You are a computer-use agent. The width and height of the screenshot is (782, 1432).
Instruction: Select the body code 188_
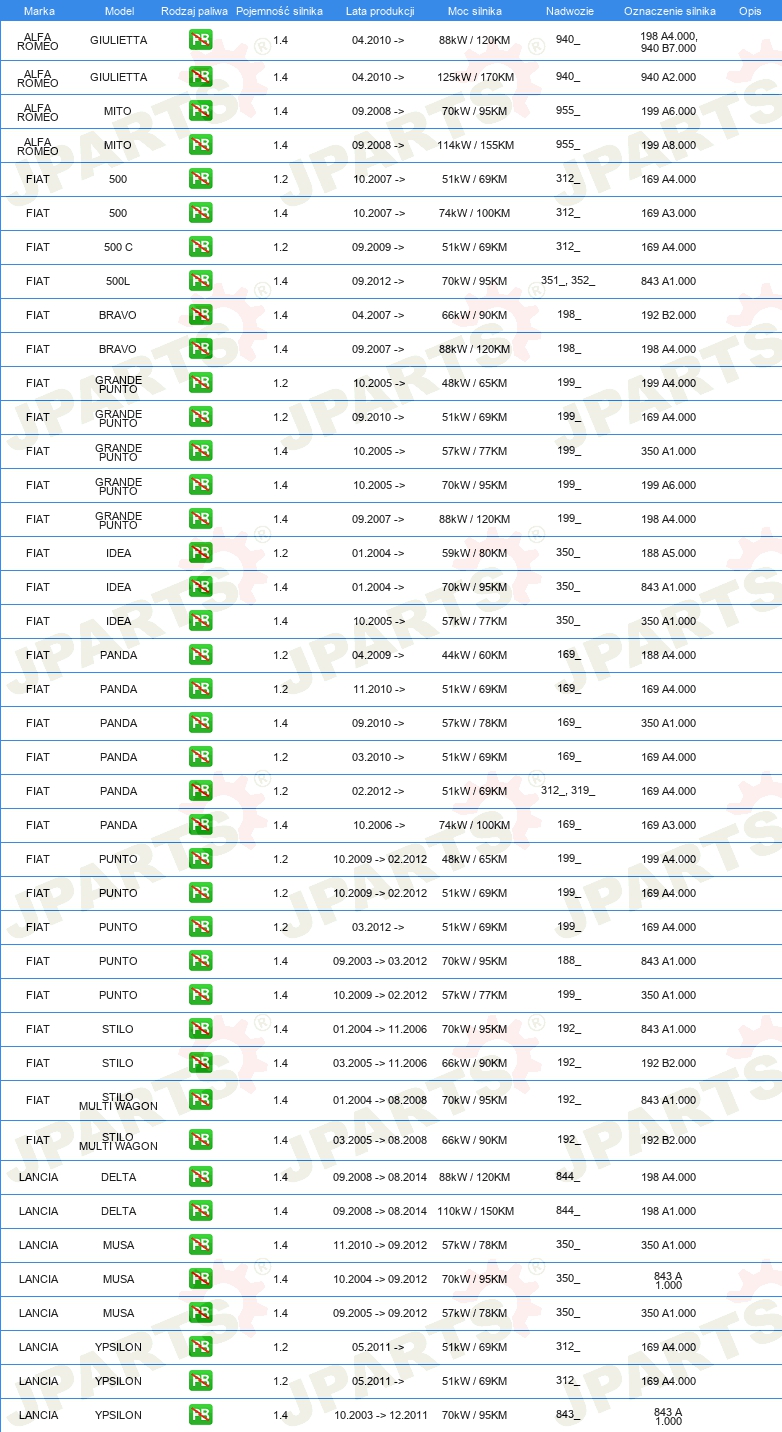coord(569,961)
